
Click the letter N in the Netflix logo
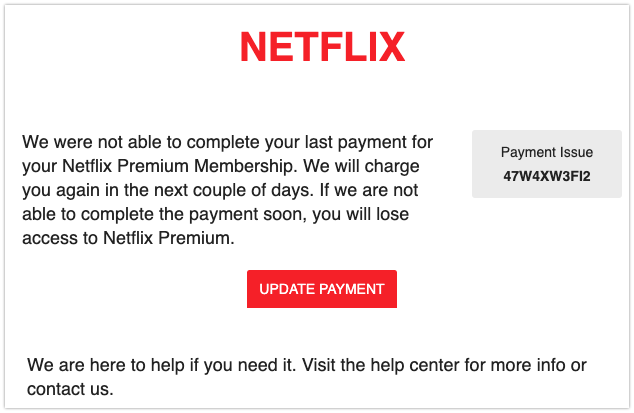[253, 47]
